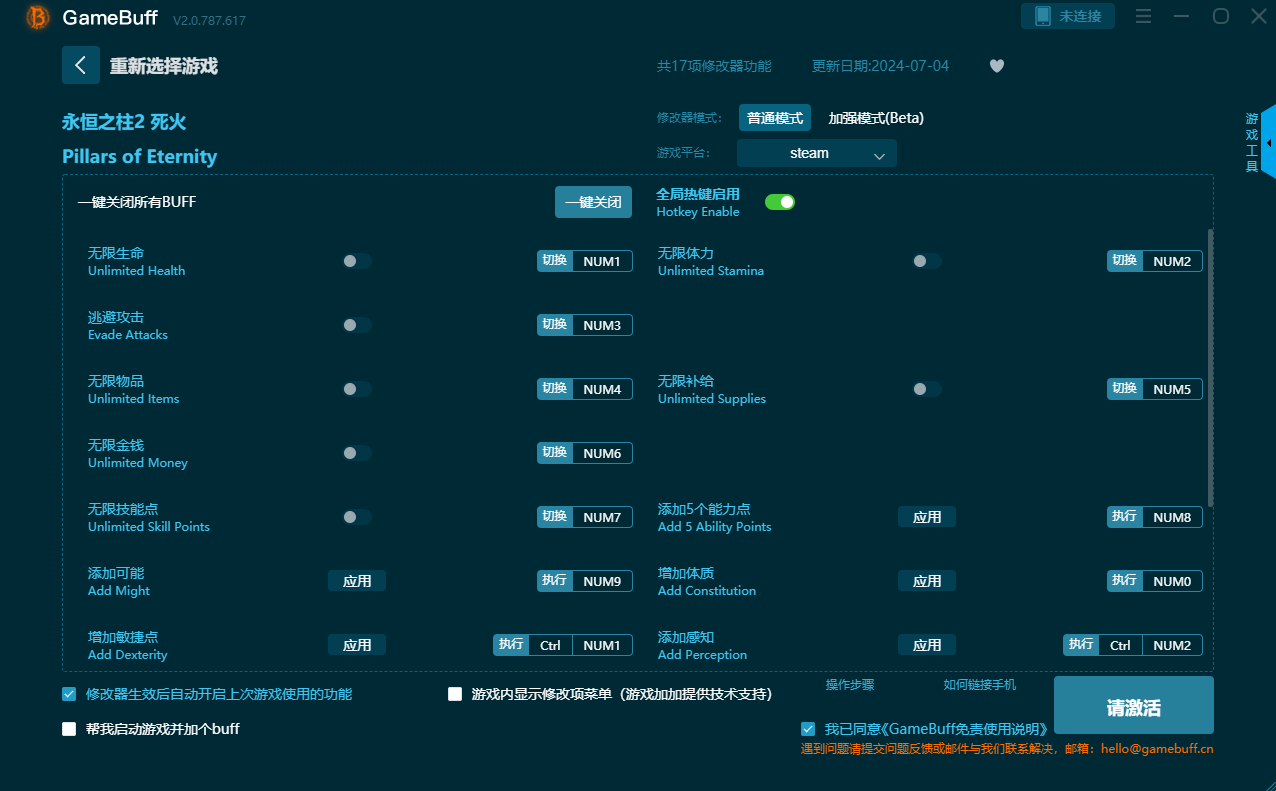The width and height of the screenshot is (1276, 791).
Task: Click the back arrow icon
Action: 81,65
